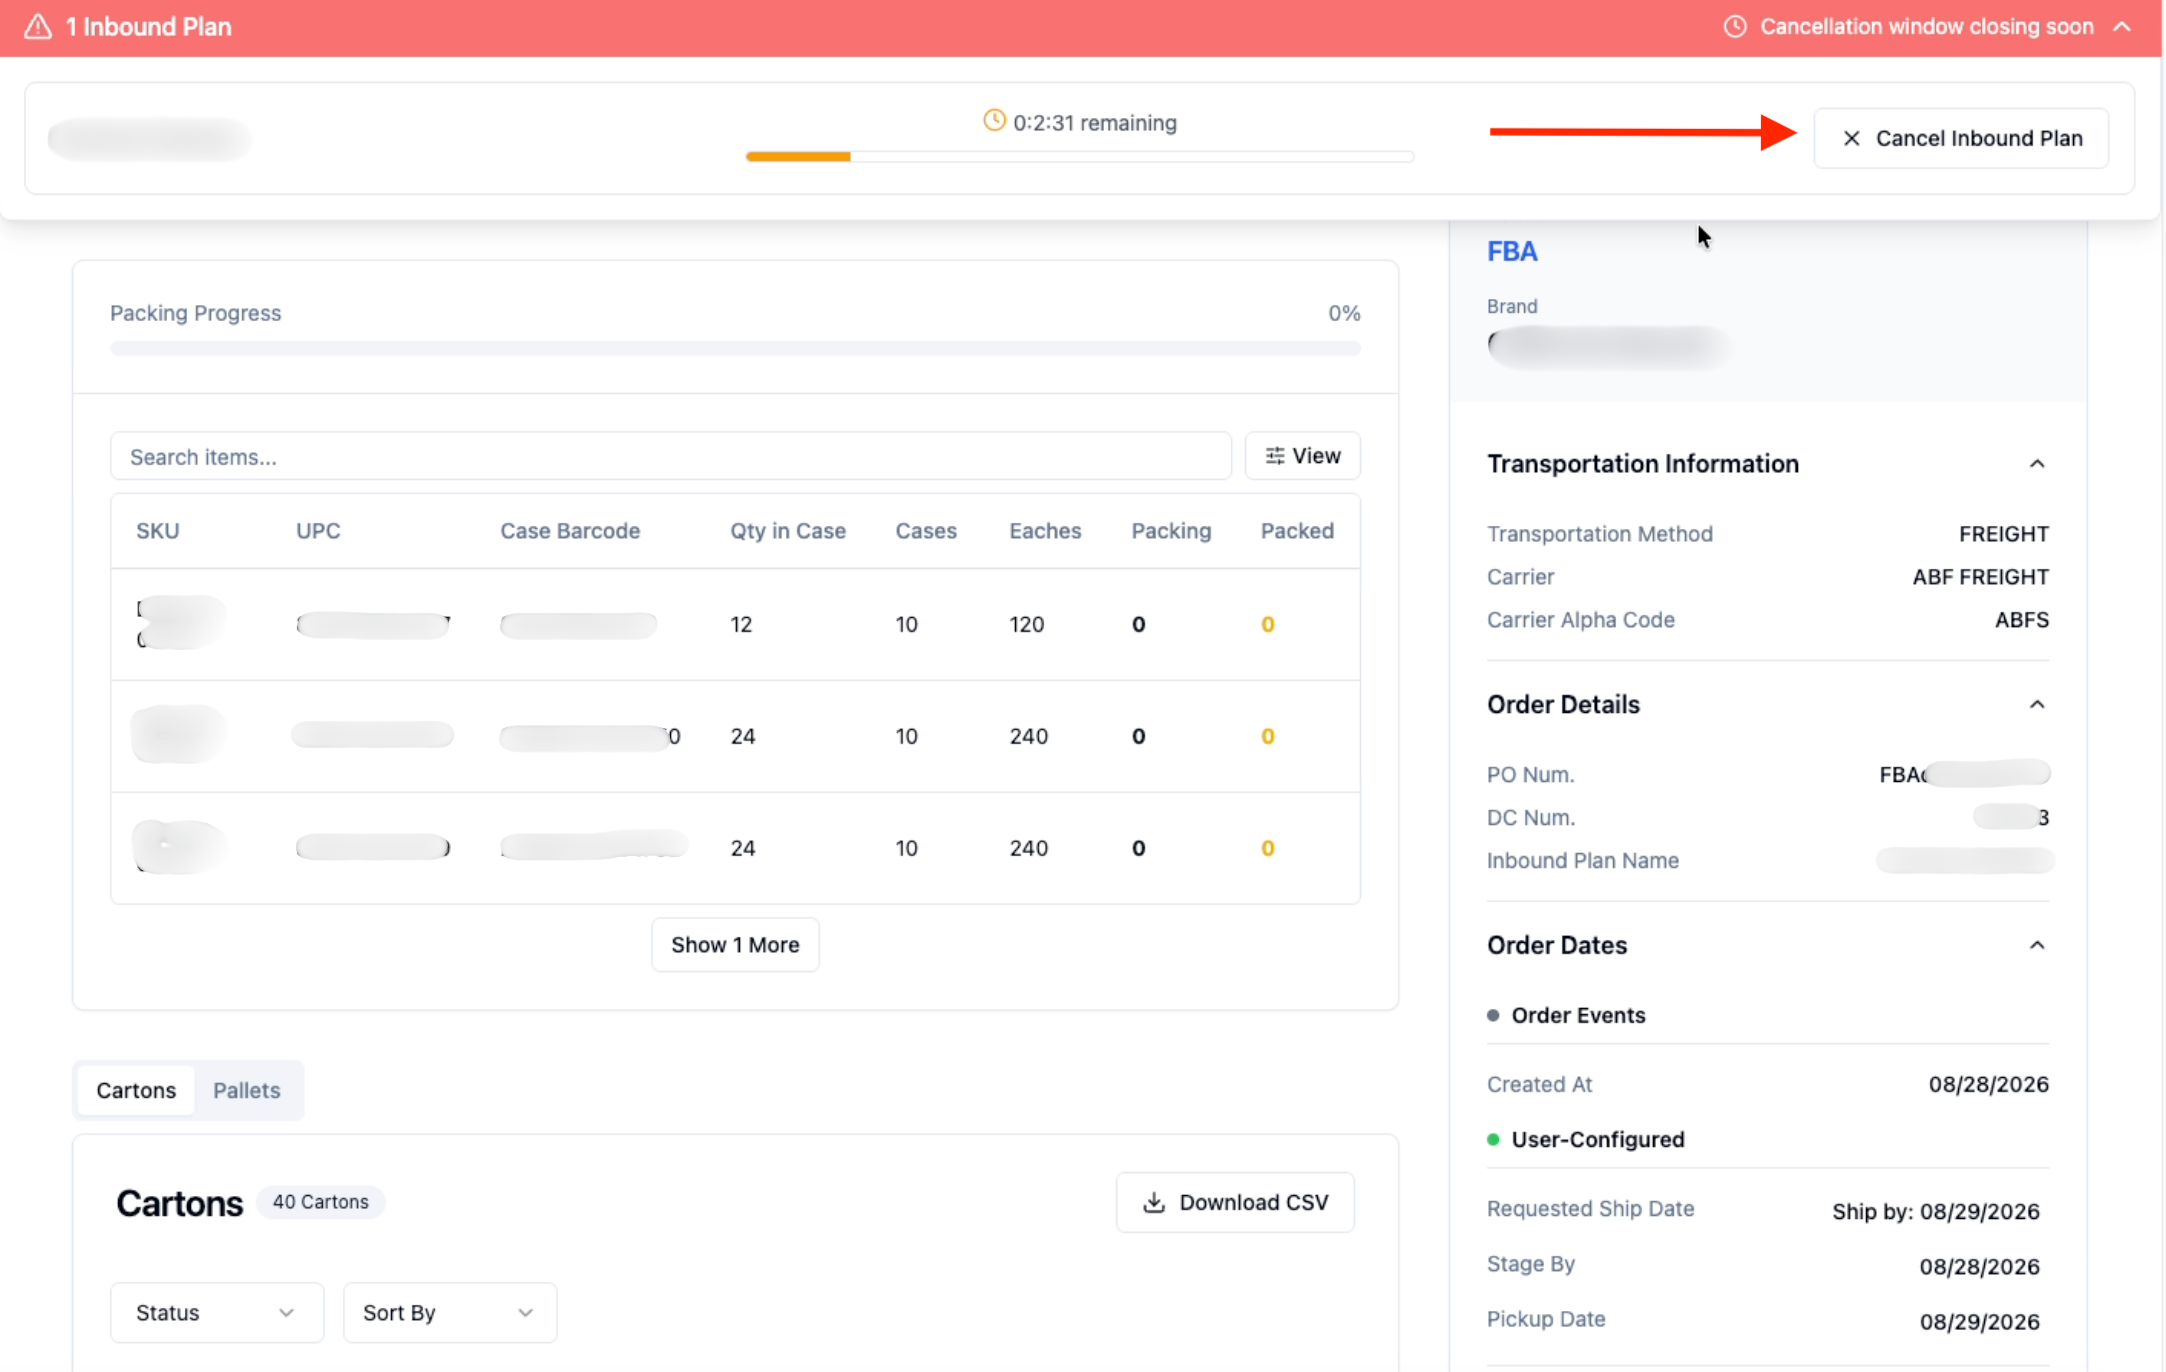
Task: Click the cancellation countdown progress bar
Action: click(1080, 156)
